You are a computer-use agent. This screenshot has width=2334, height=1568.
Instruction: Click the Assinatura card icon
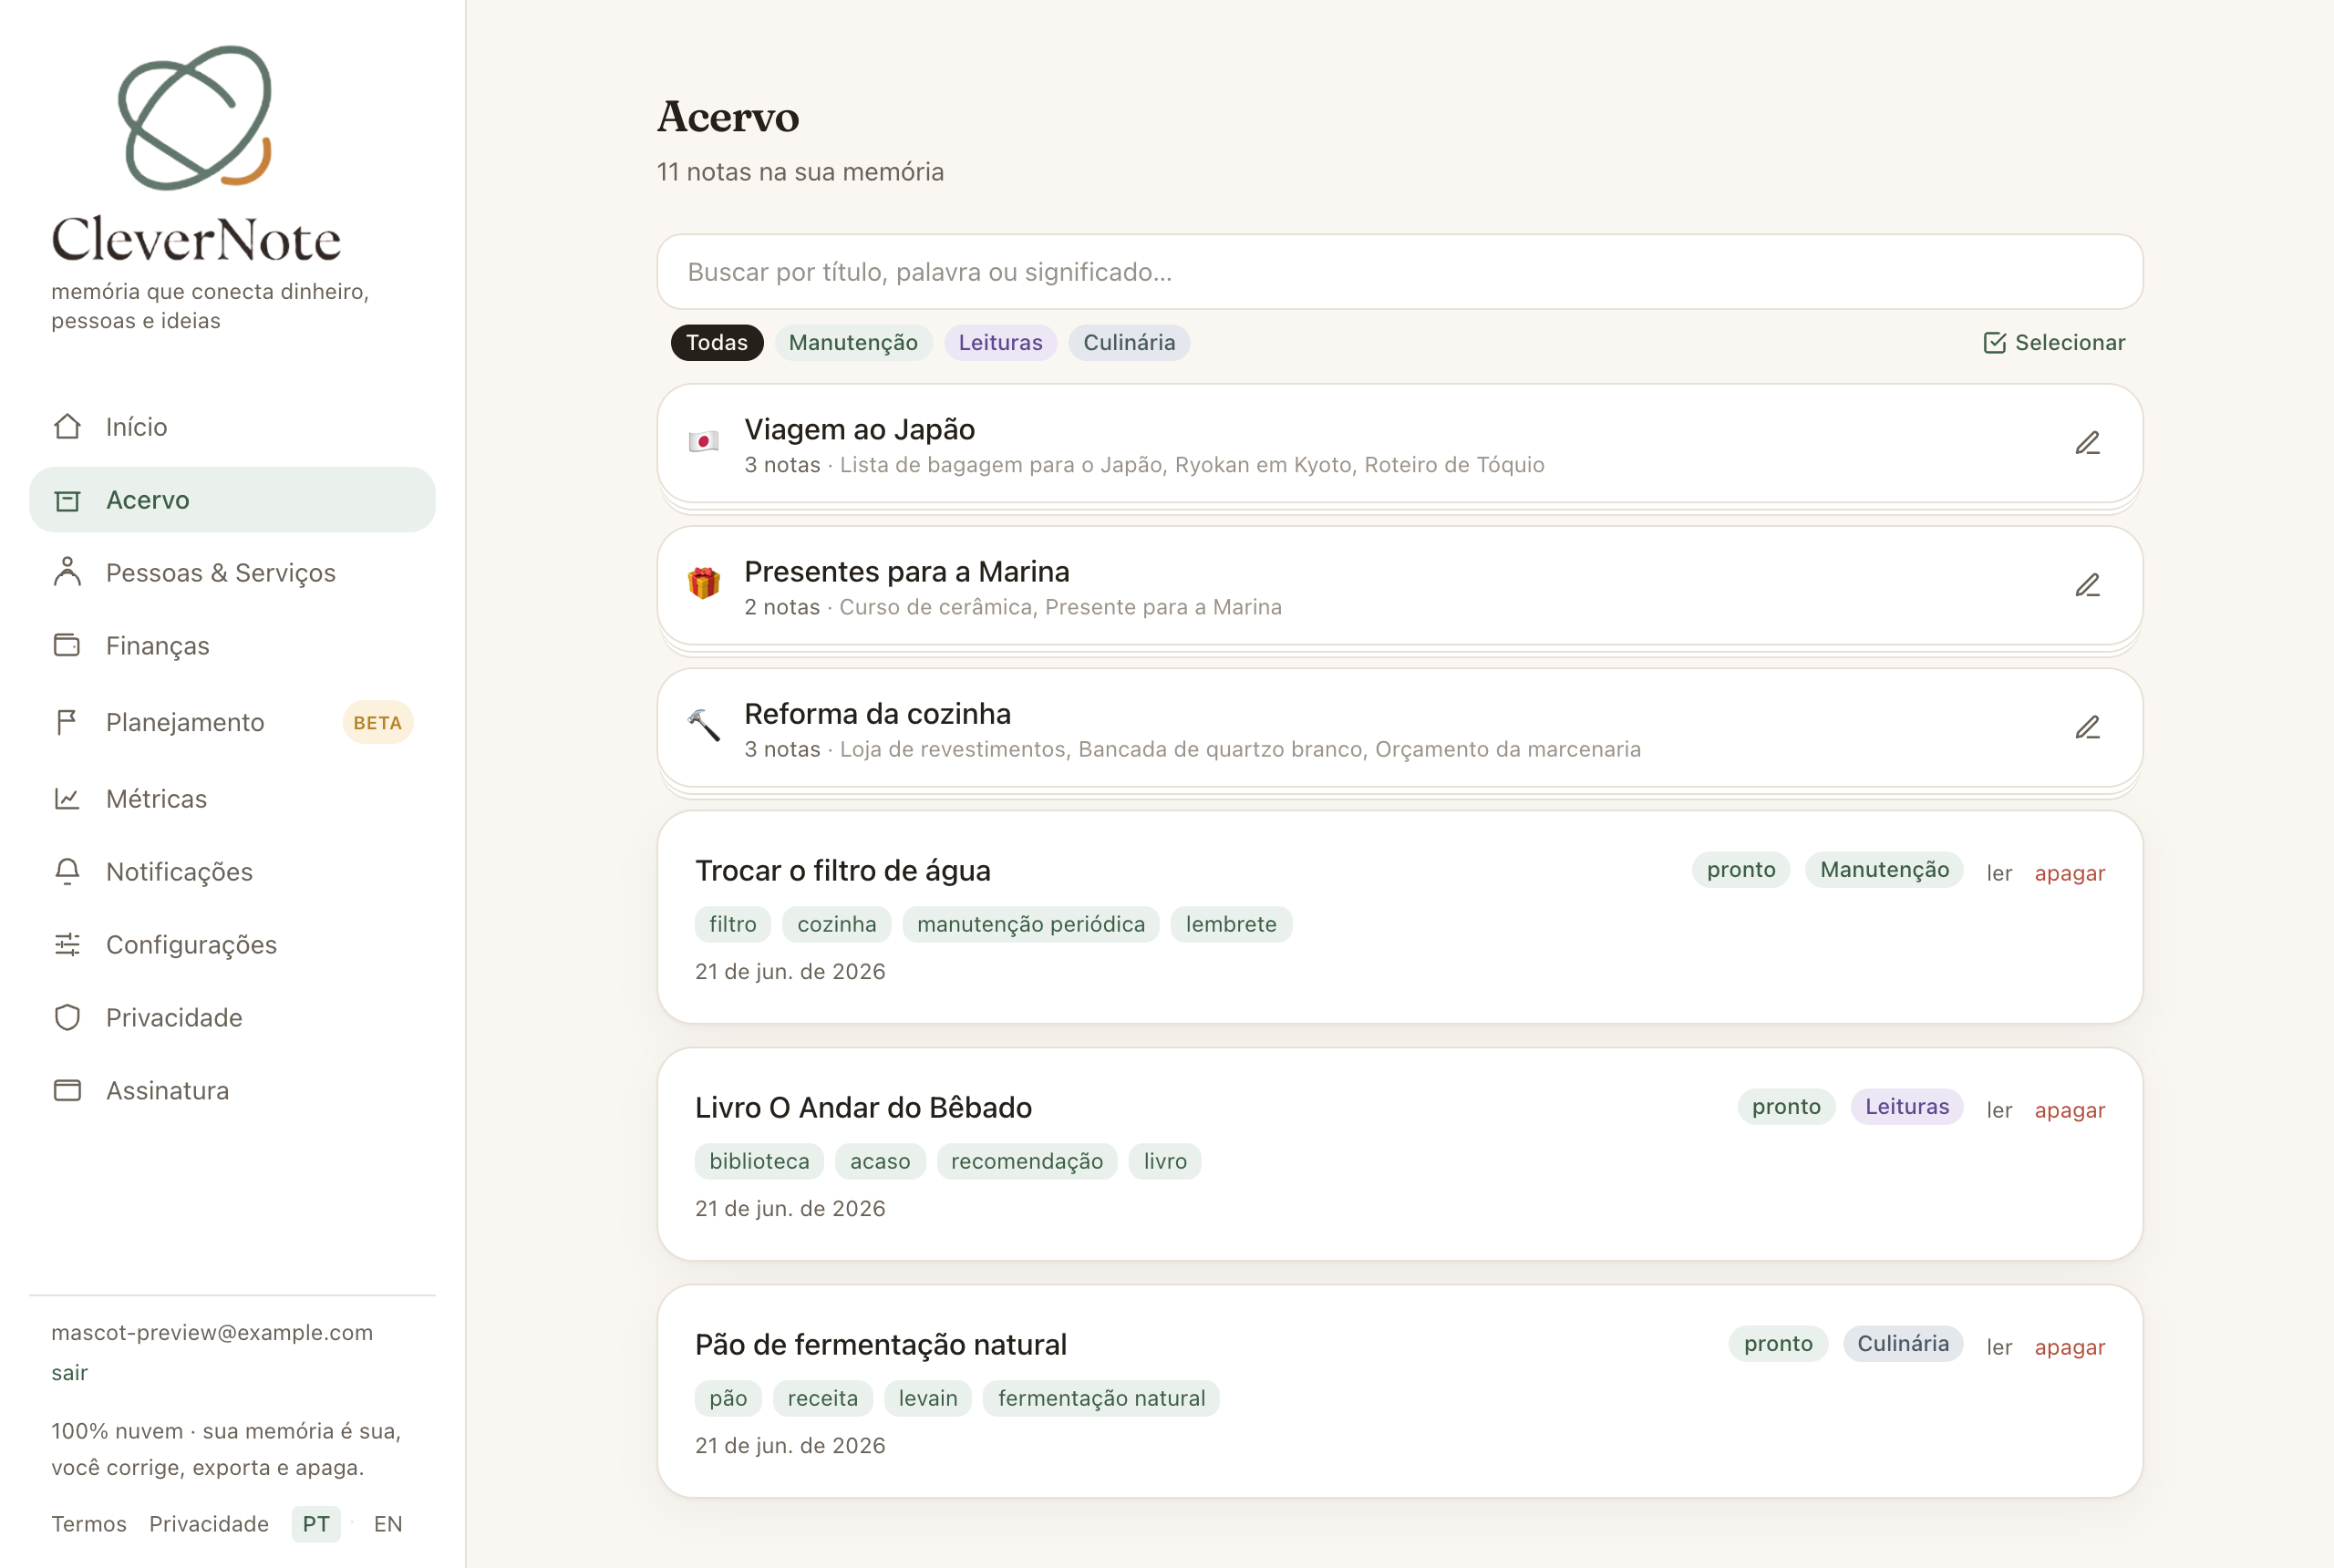coord(67,1090)
